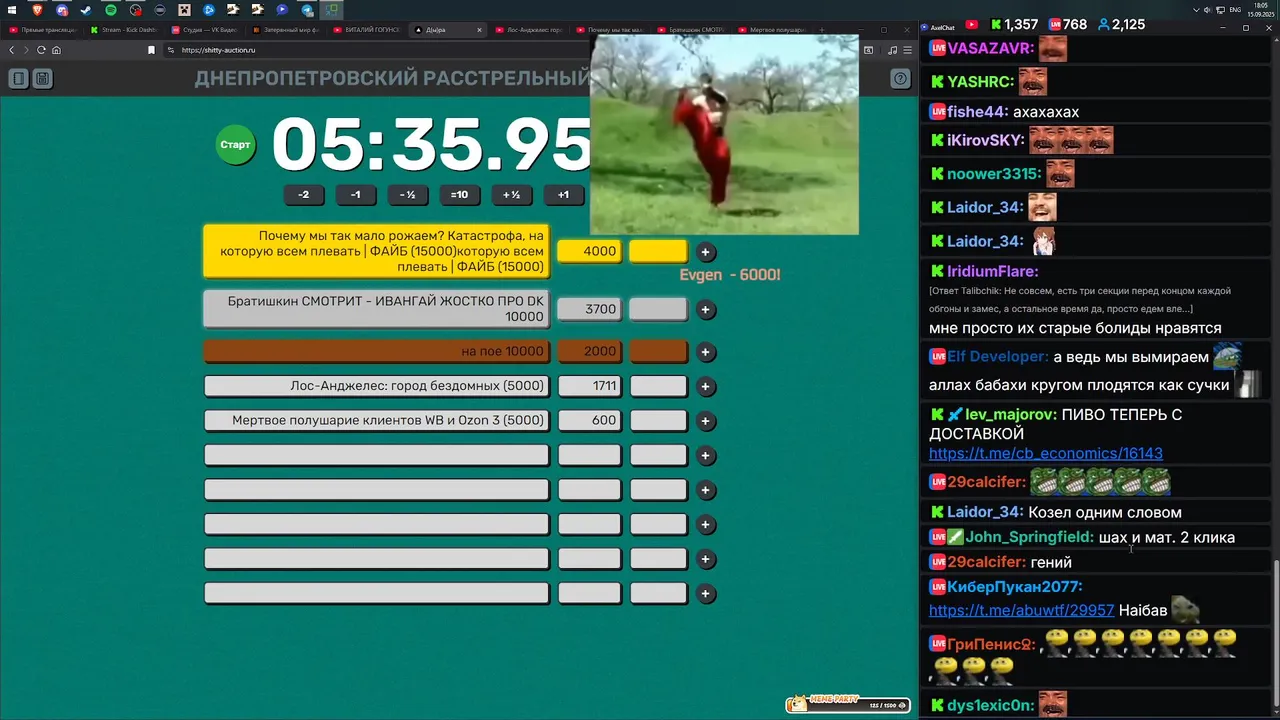1280x720 pixels.
Task: Click plus button on Мертвое полушарие row
Action: (705, 421)
